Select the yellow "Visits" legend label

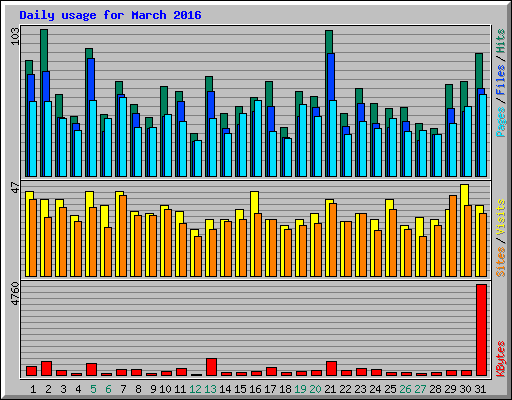coord(501,218)
